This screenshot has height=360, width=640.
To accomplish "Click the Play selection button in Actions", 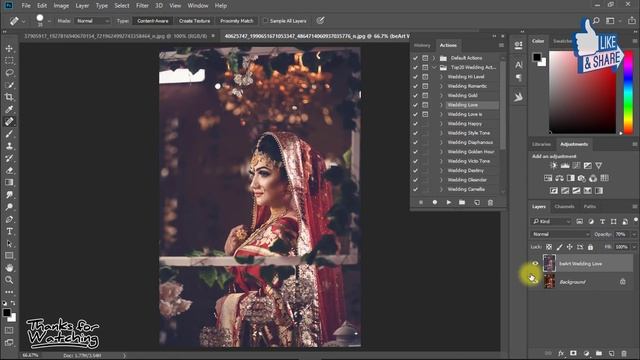I will 449,202.
